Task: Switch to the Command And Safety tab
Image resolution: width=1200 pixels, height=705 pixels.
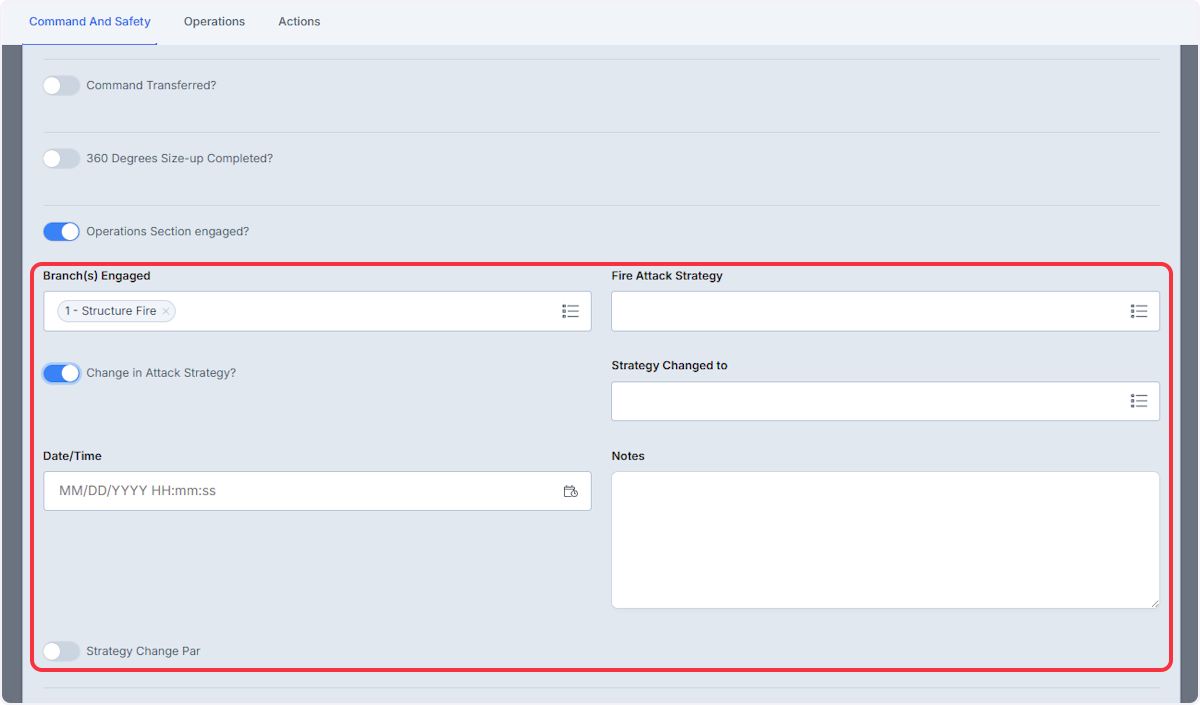Action: pyautogui.click(x=90, y=21)
